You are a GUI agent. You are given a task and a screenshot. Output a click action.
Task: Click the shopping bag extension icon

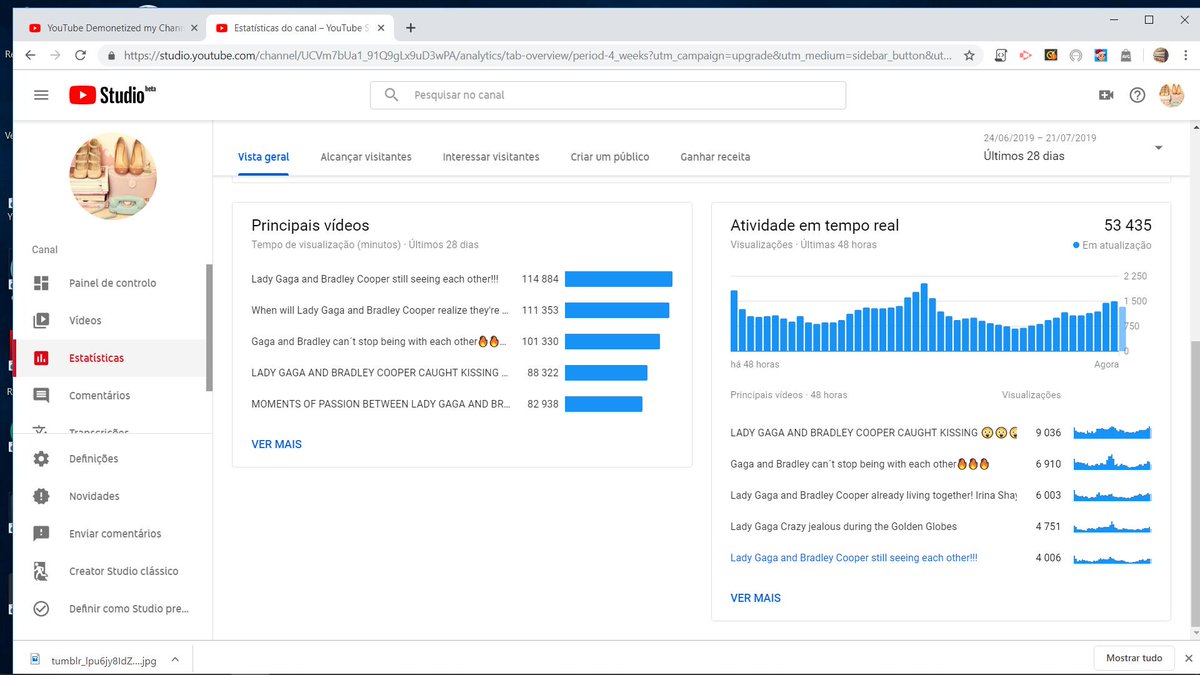point(1125,56)
